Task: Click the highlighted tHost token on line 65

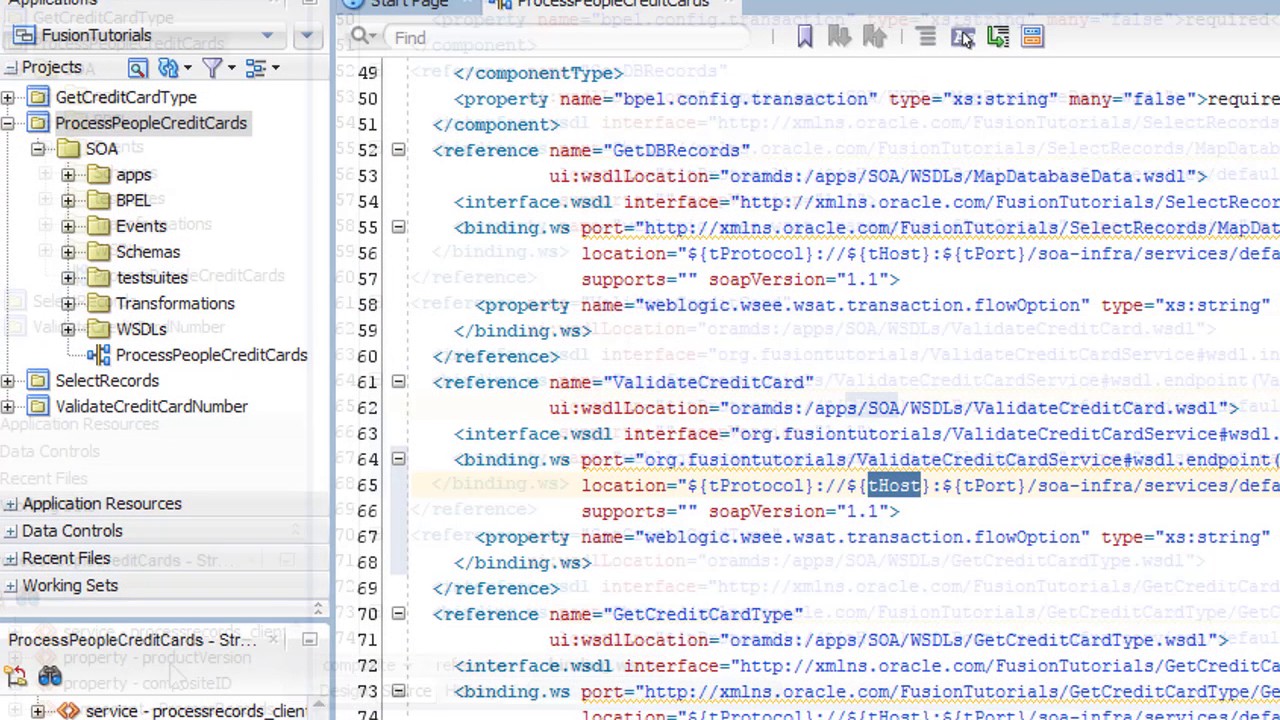Action: click(x=893, y=486)
